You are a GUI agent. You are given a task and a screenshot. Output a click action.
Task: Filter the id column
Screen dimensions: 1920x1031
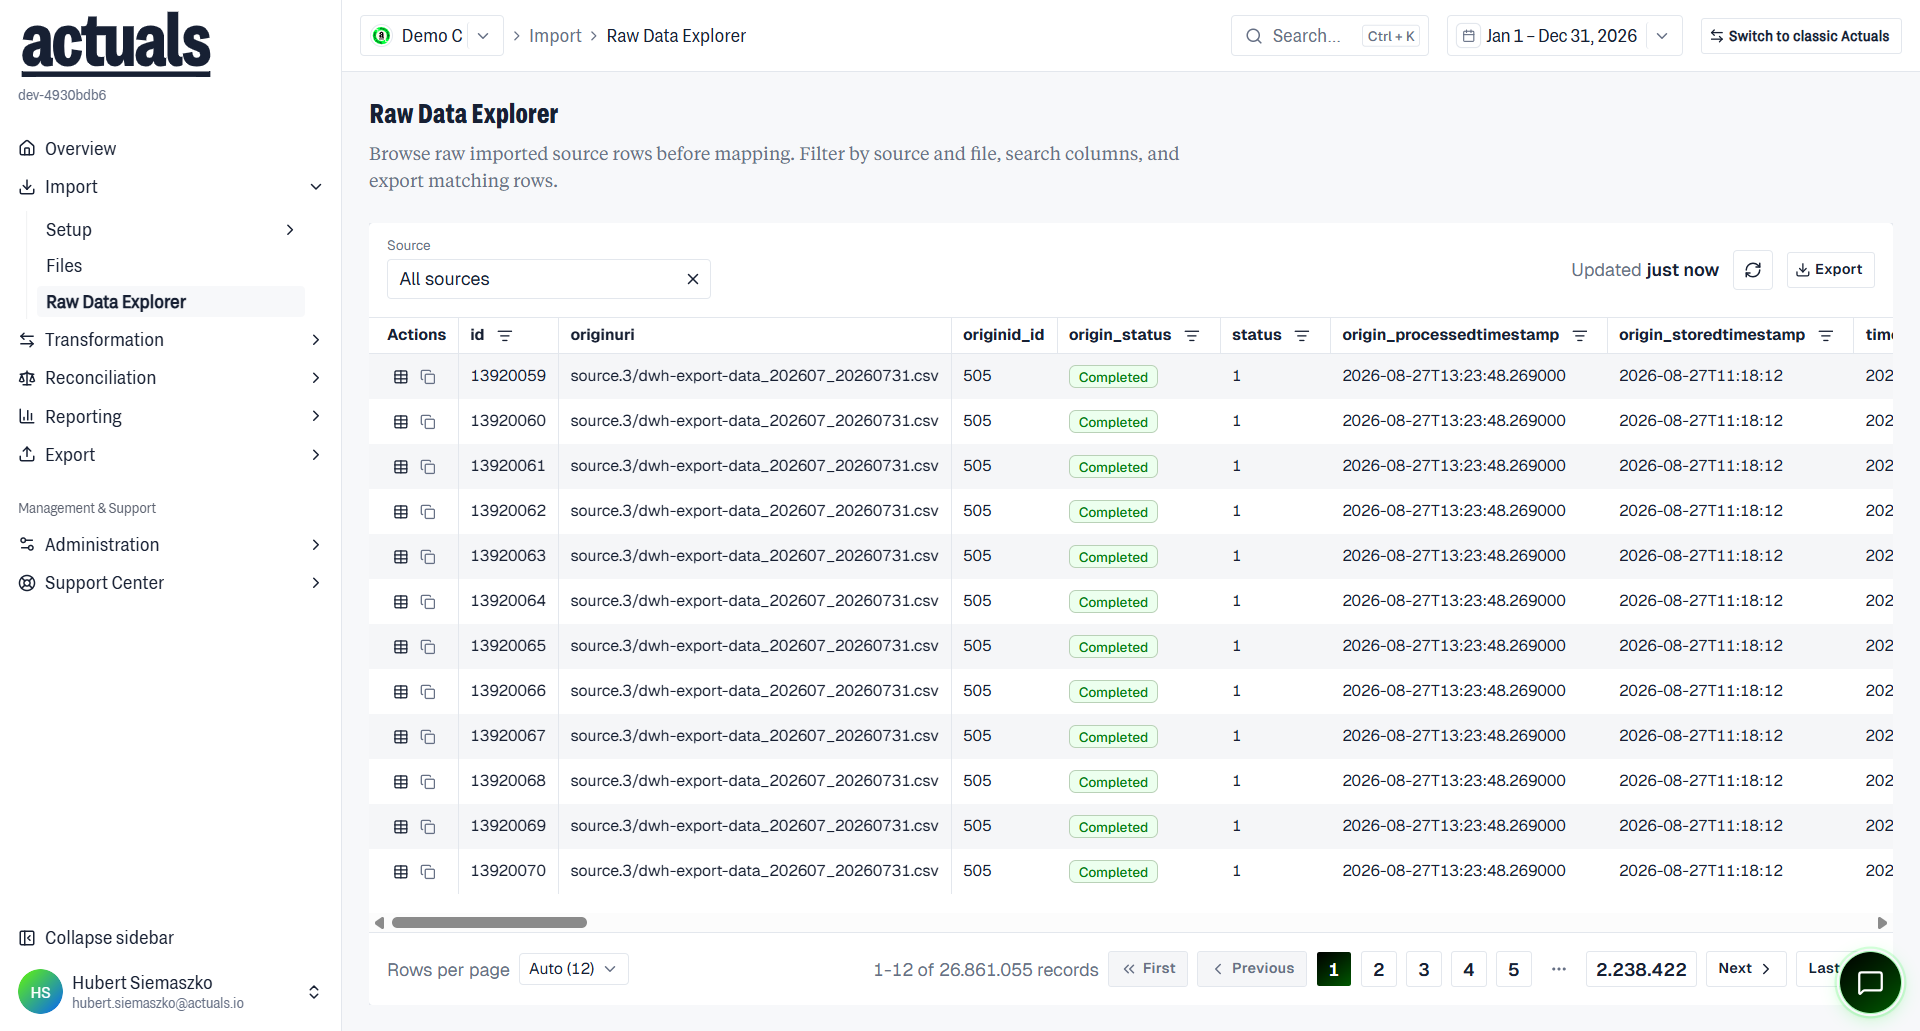tap(505, 336)
